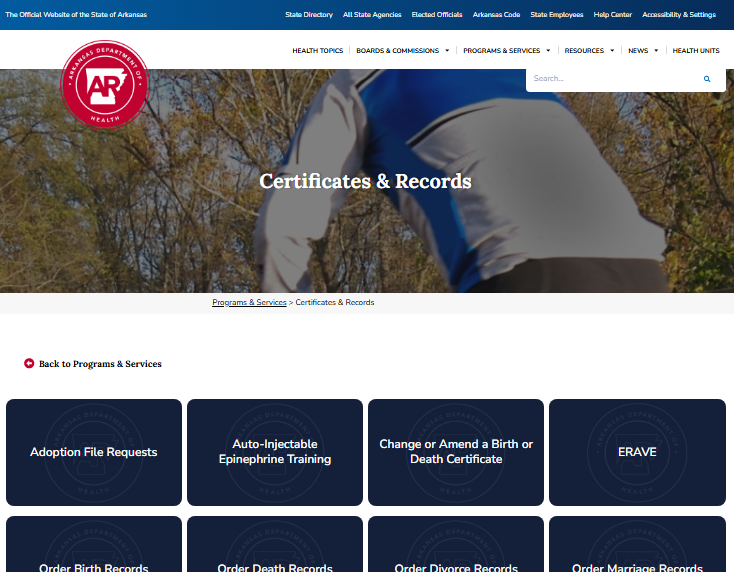
Task: Click the search magnifier icon
Action: (707, 79)
